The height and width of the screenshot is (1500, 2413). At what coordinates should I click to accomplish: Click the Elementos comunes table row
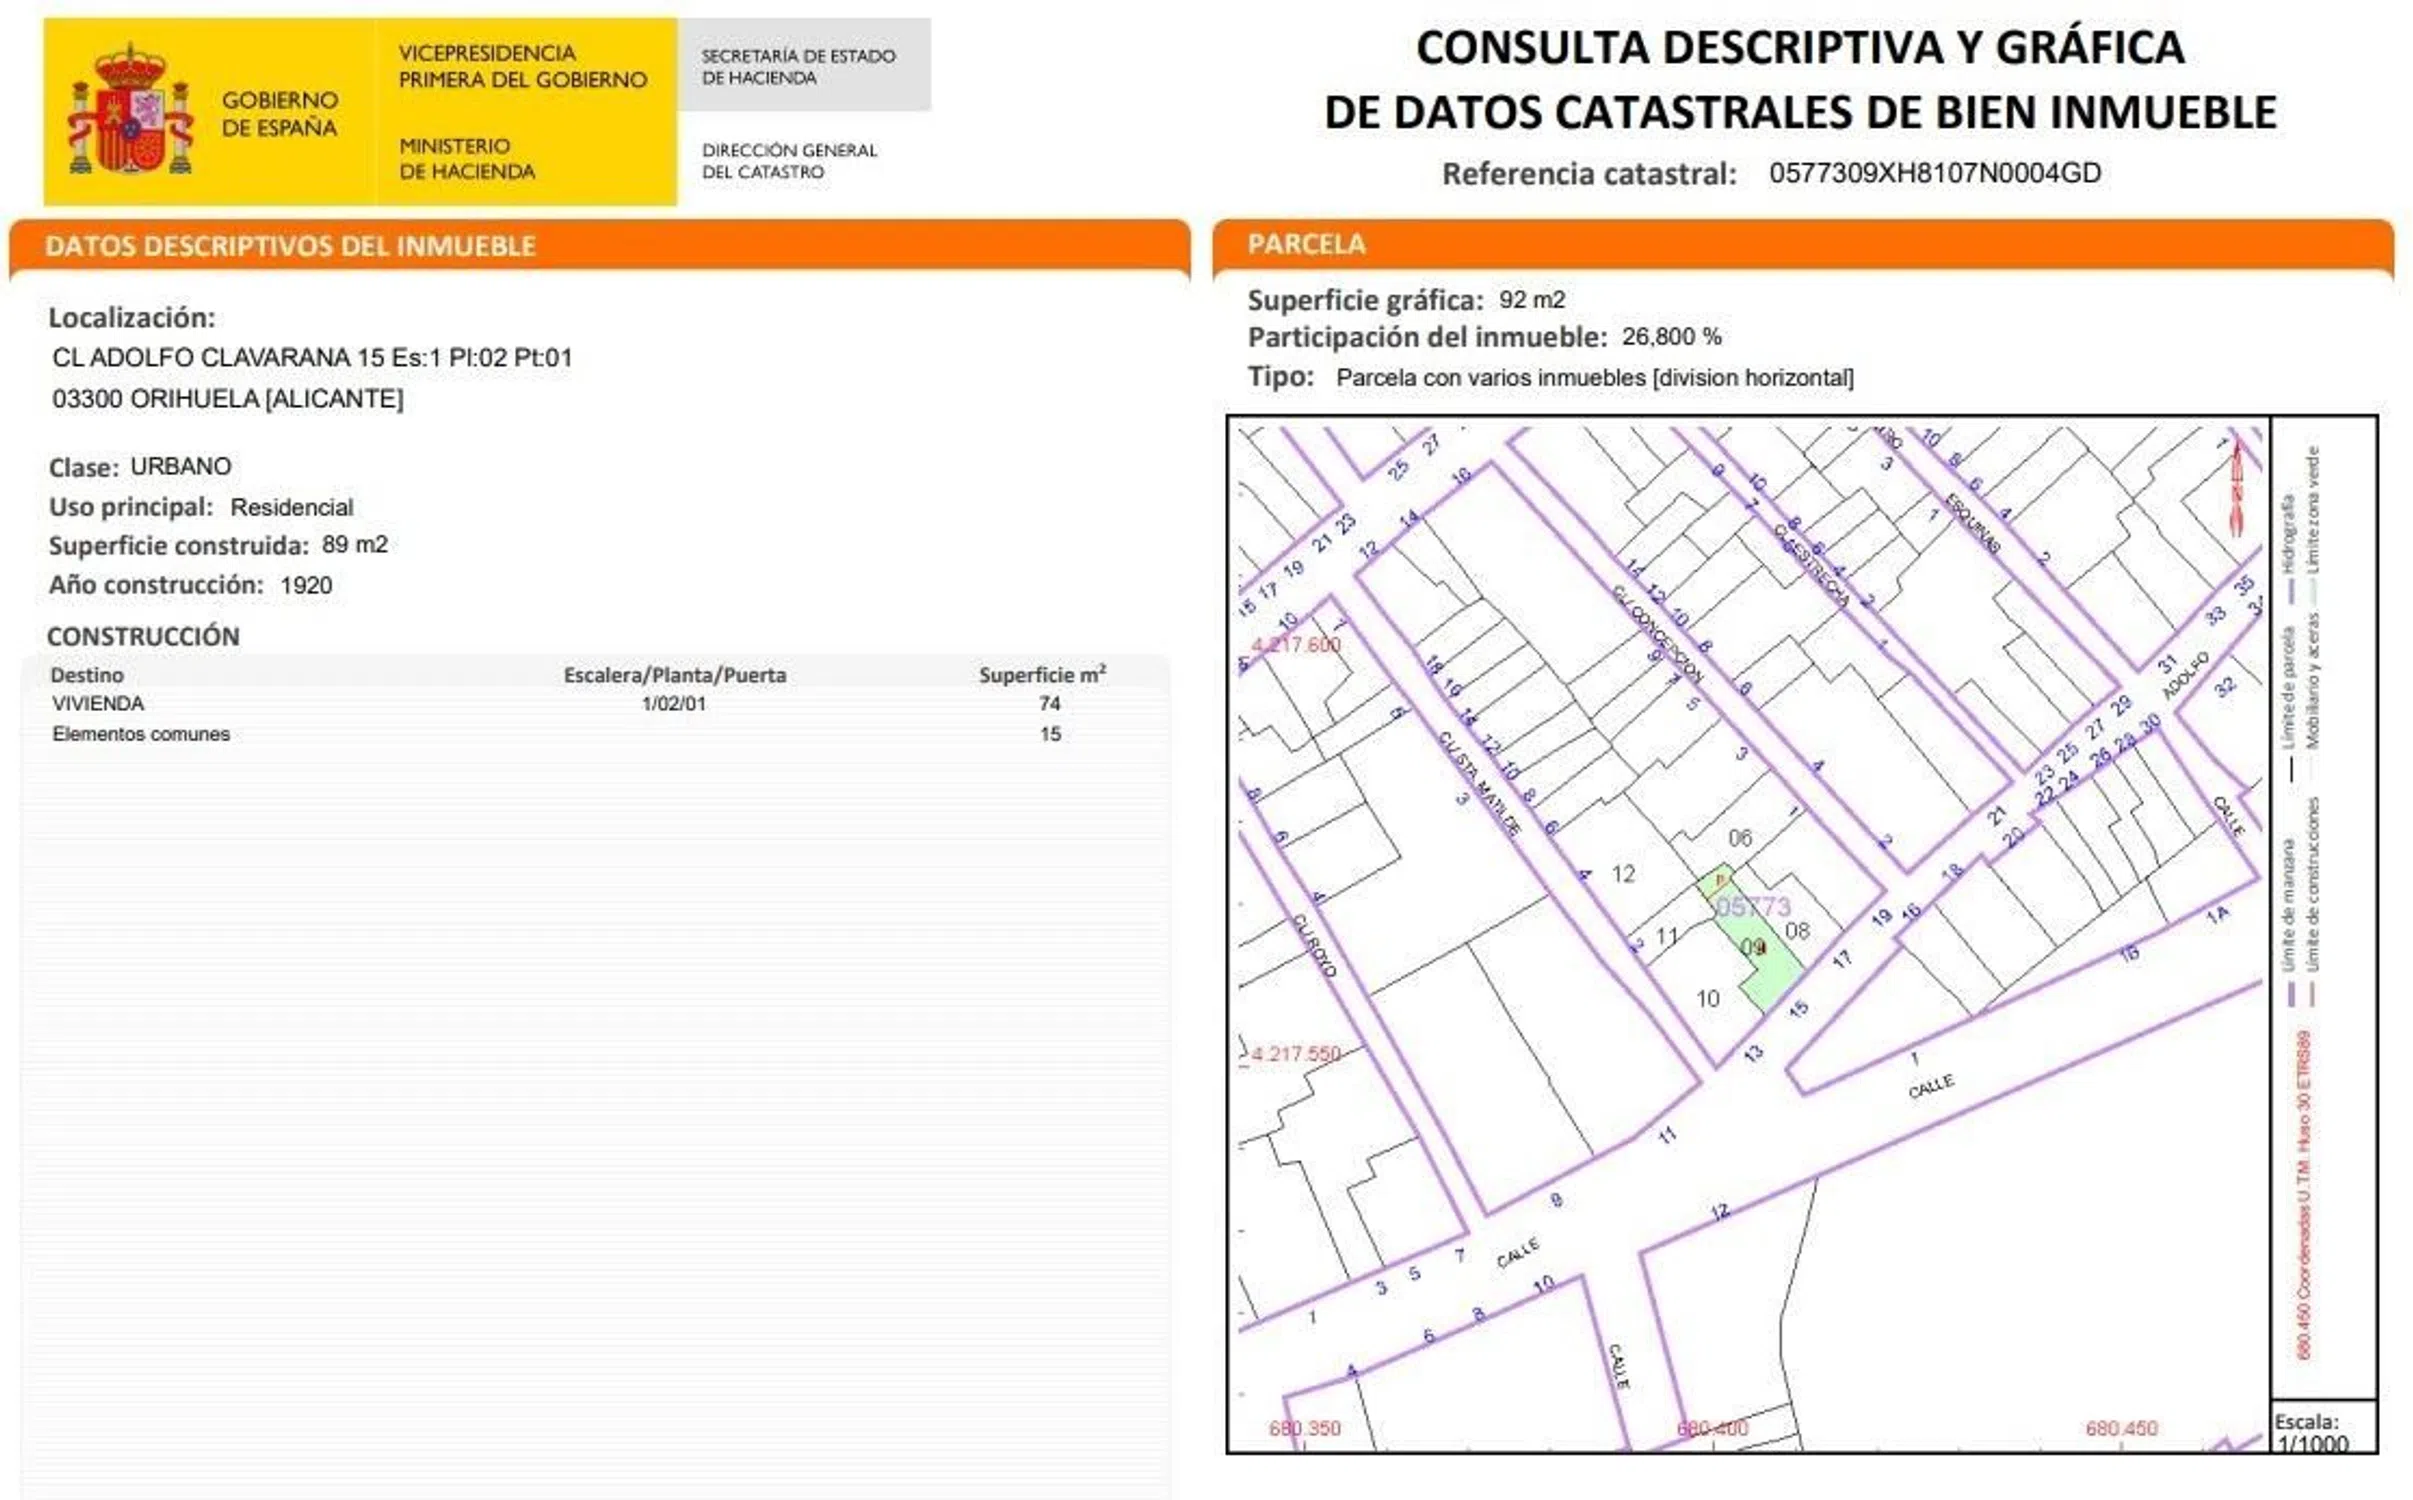point(141,734)
